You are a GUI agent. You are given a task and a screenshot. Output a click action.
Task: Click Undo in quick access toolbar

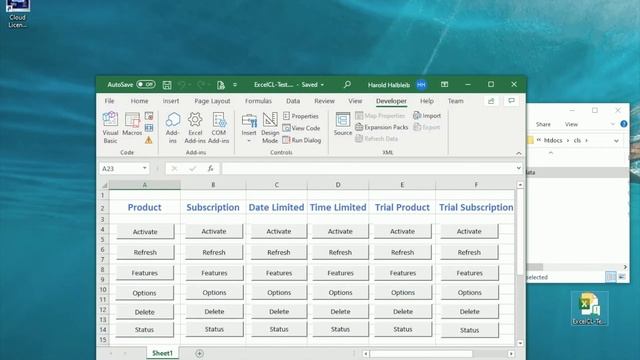point(182,85)
